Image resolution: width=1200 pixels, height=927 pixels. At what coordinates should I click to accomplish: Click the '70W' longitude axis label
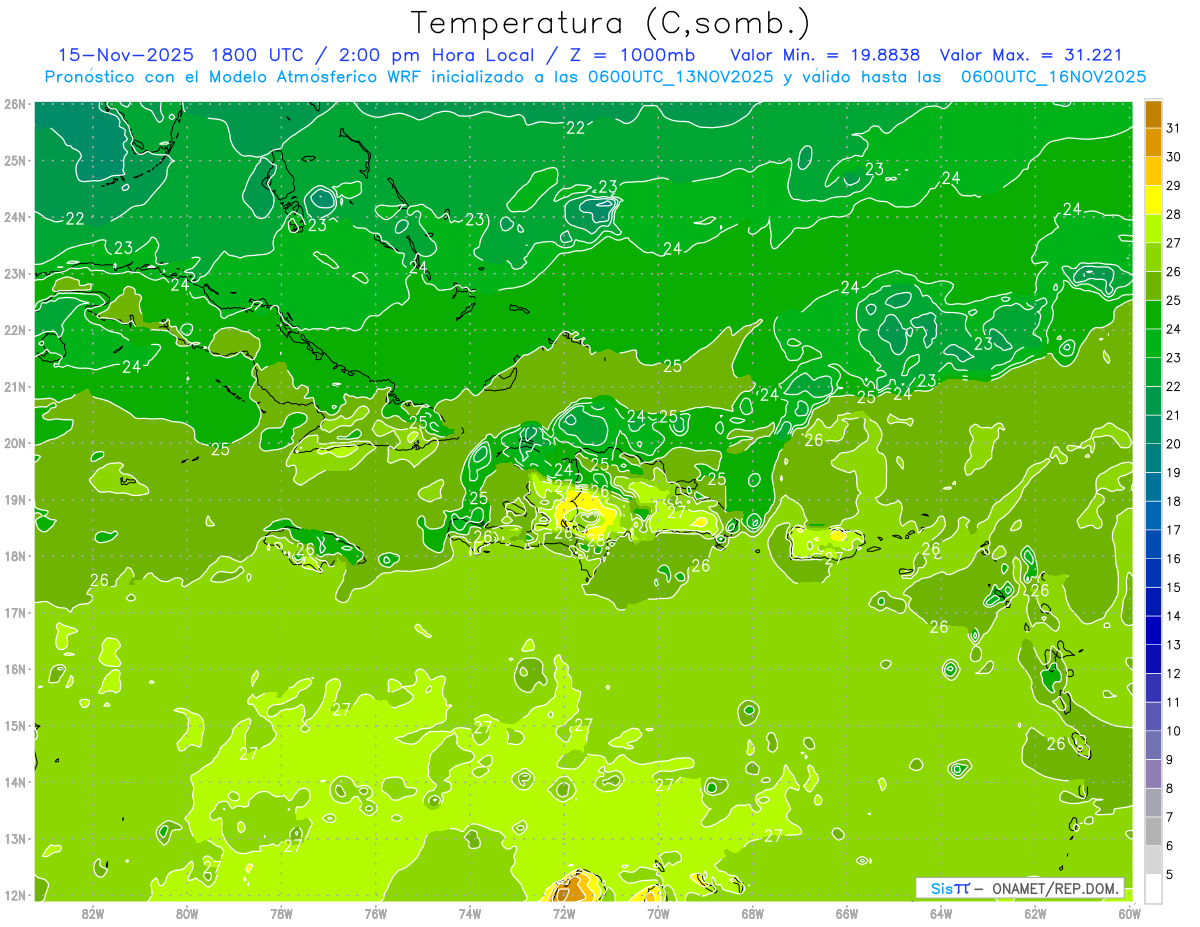point(658,913)
